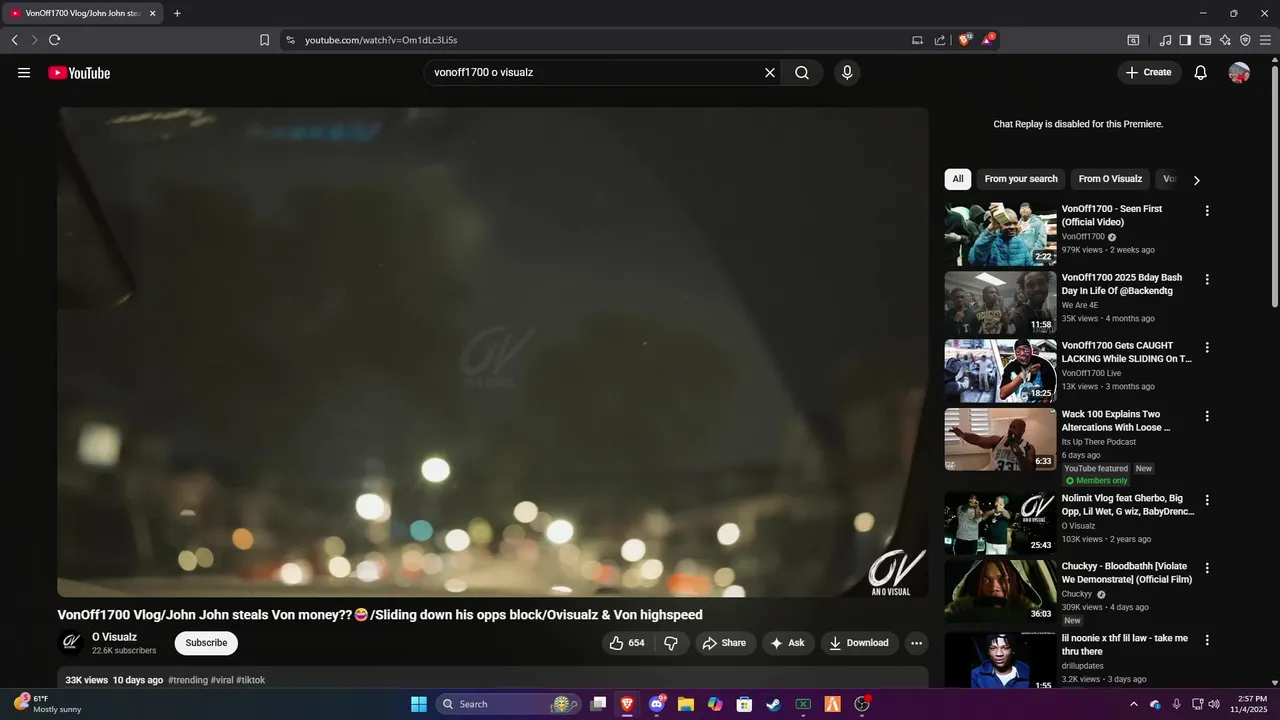This screenshot has height=720, width=1280.
Task: Share this video
Action: (723, 643)
